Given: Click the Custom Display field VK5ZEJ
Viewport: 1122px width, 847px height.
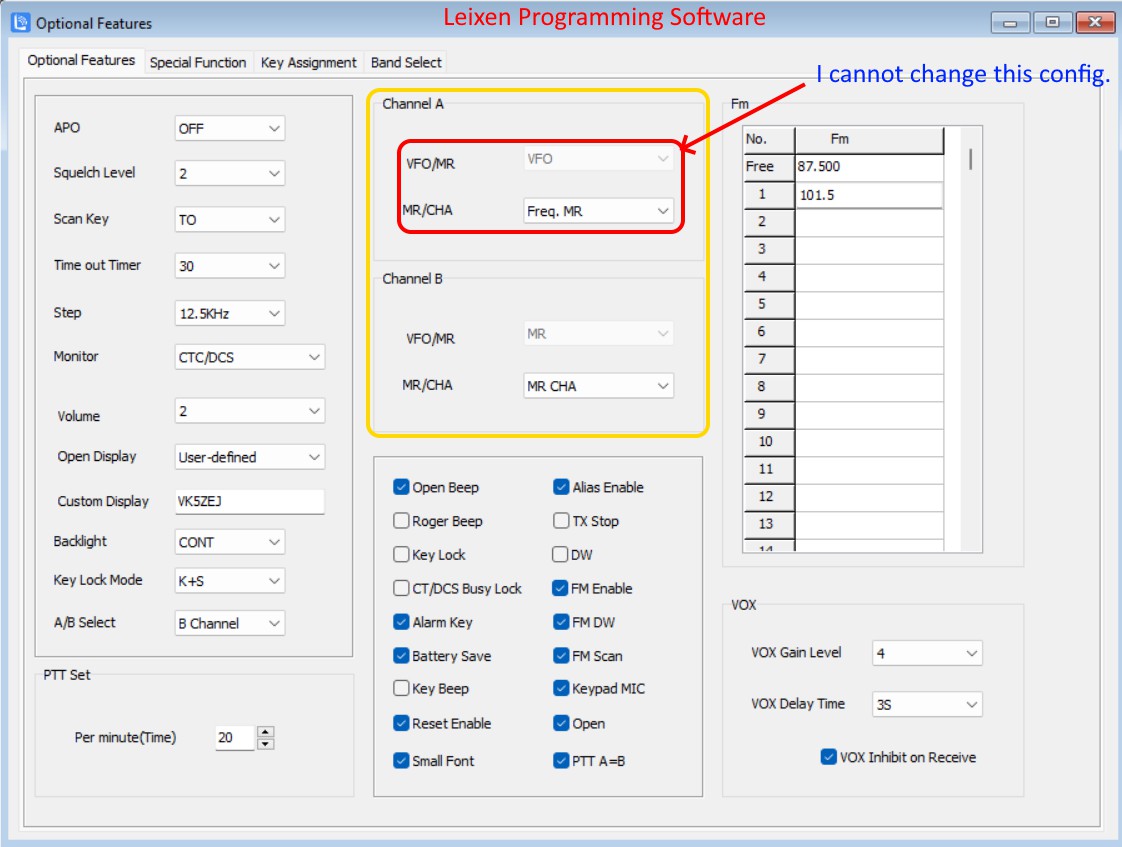Looking at the screenshot, I should click(250, 501).
